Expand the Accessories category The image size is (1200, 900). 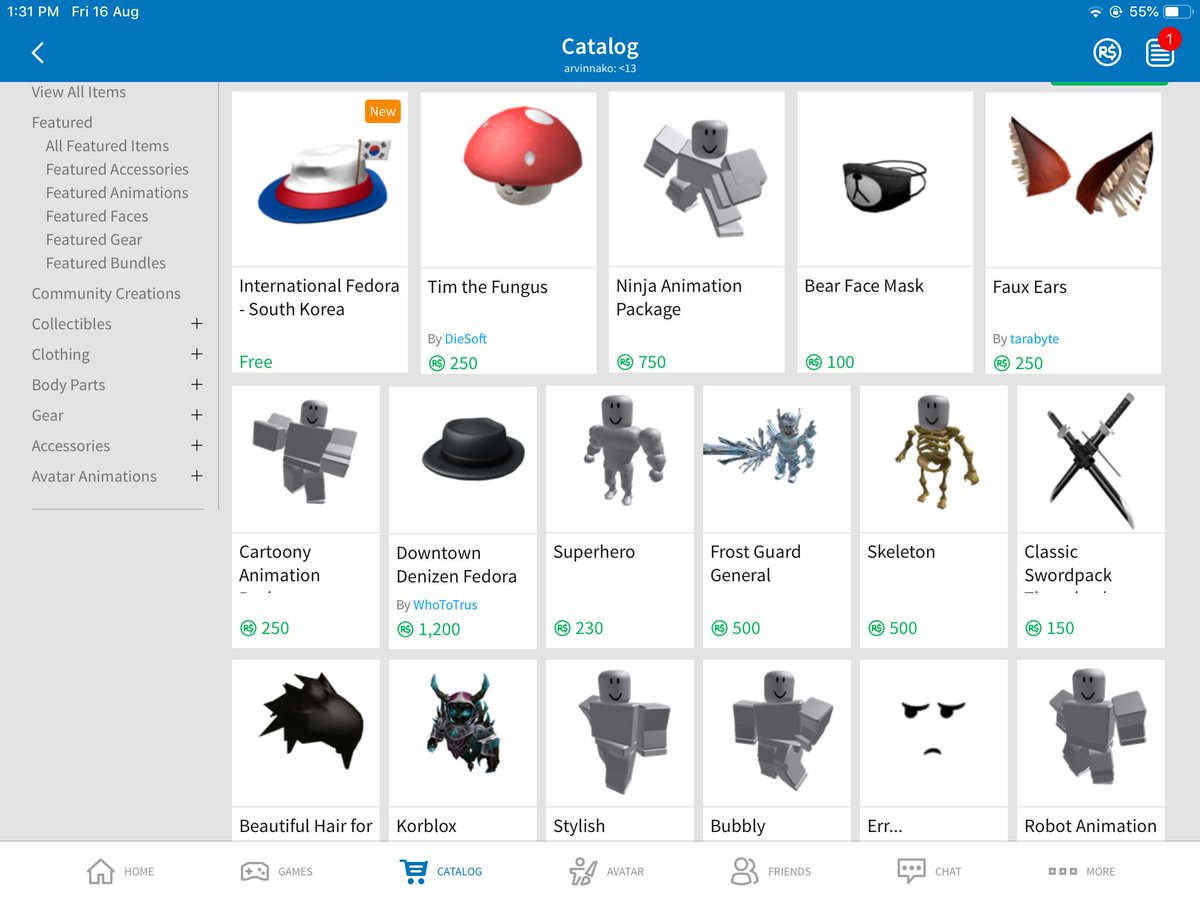click(x=197, y=446)
